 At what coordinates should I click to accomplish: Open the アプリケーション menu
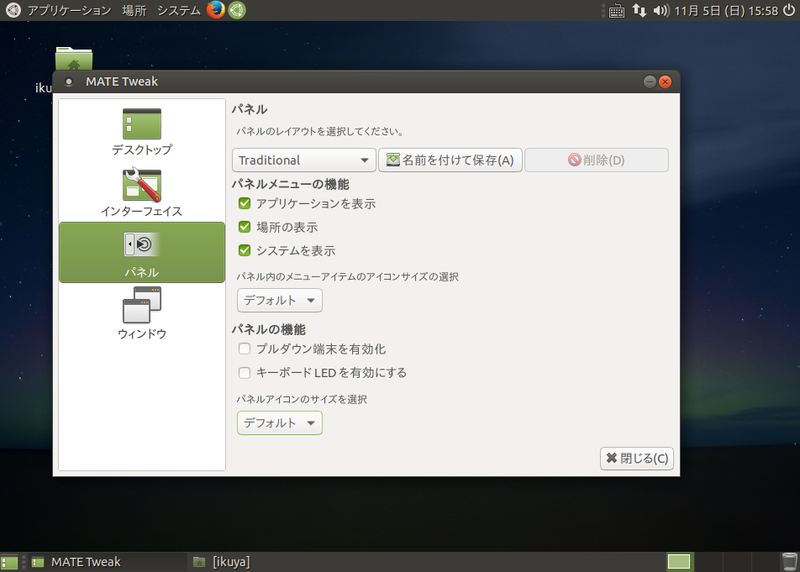(x=69, y=10)
